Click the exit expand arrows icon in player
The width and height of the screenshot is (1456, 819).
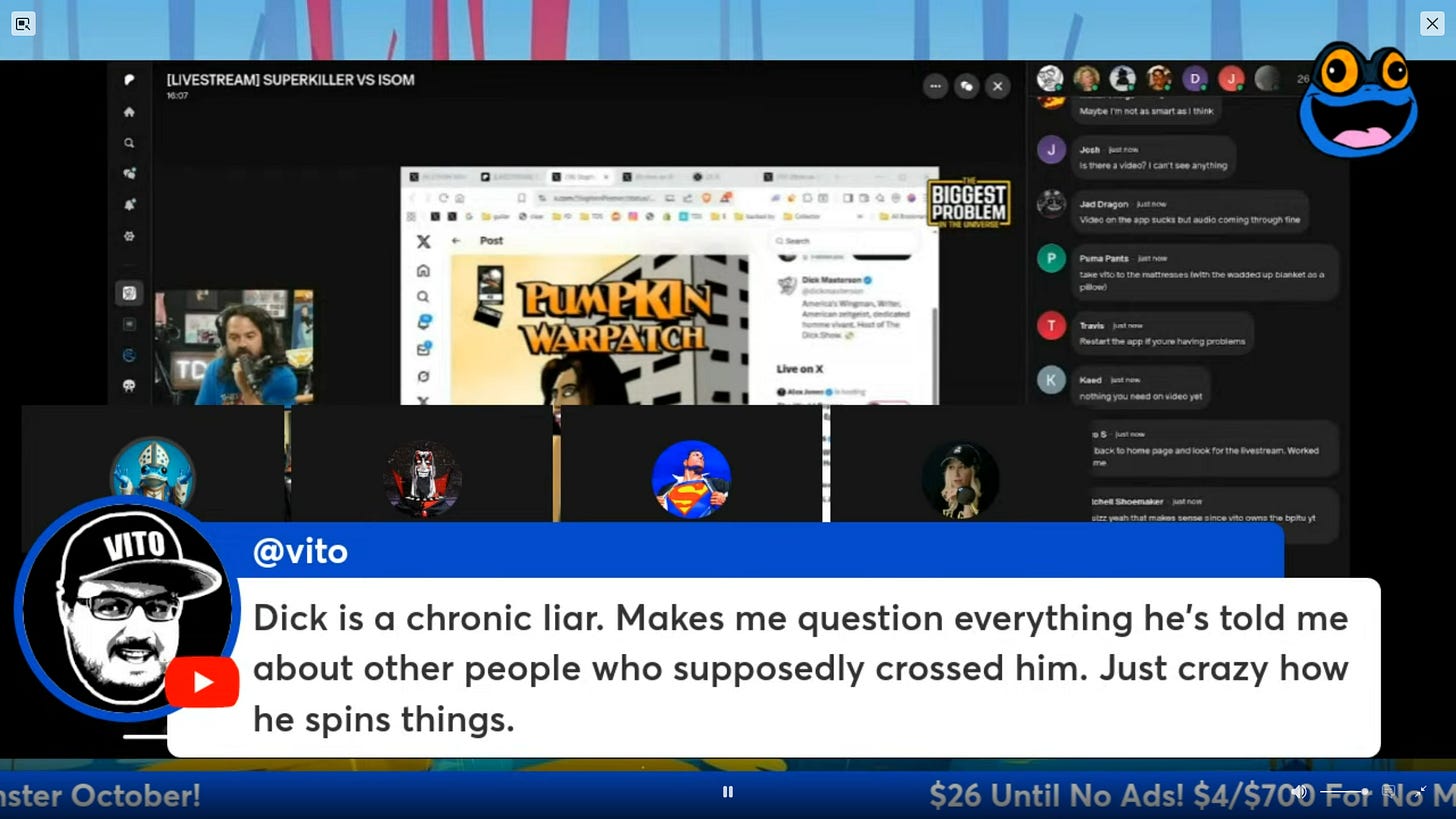pos(1422,791)
